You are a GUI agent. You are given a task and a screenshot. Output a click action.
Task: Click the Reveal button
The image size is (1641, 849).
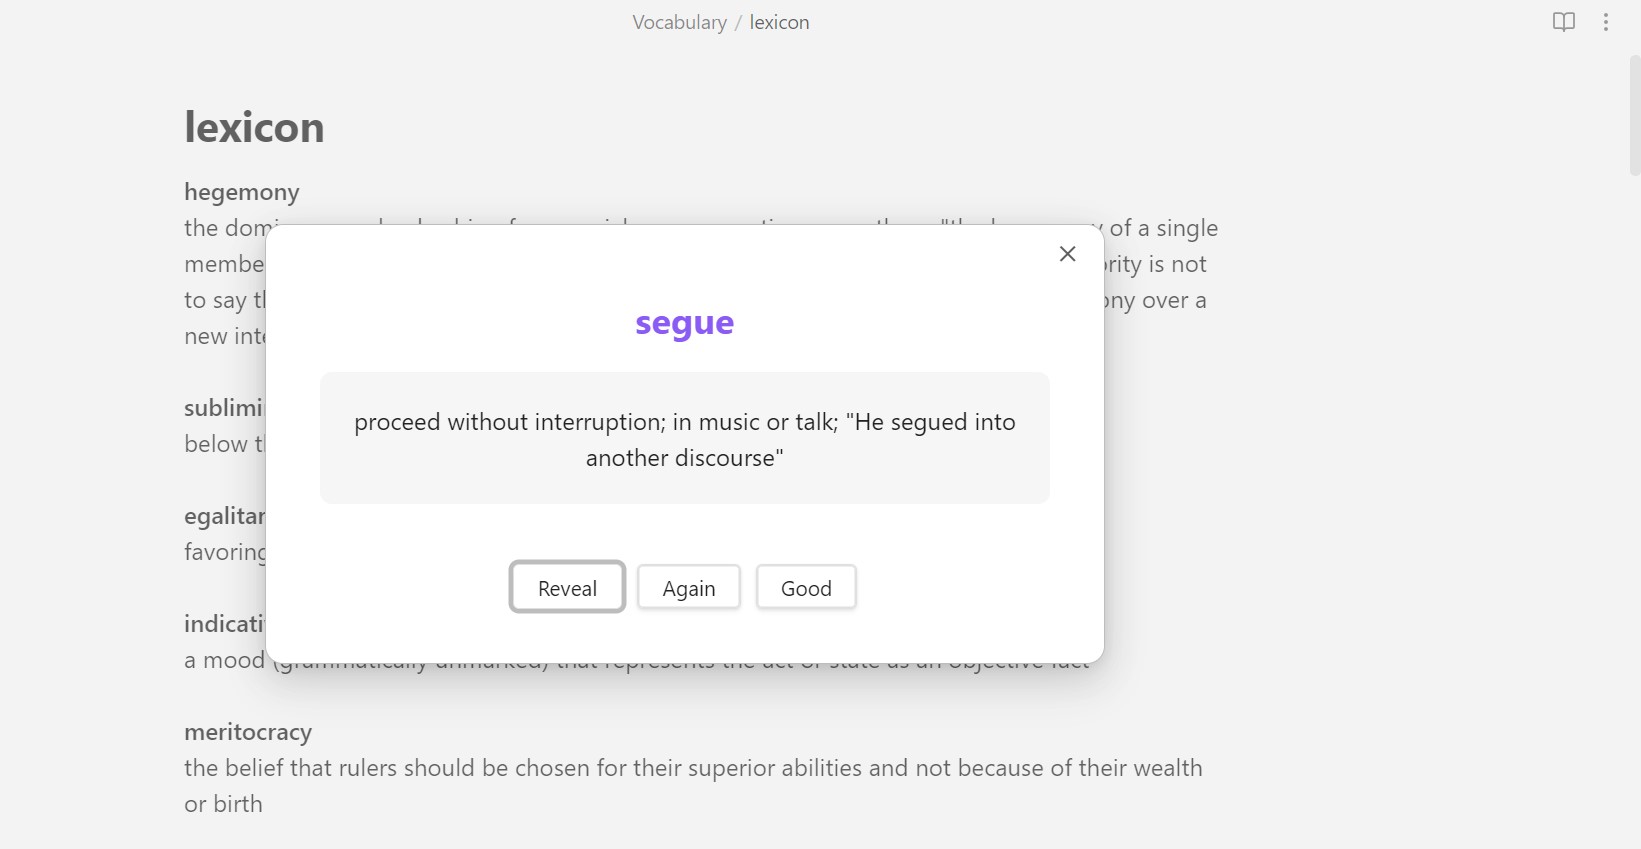567,587
